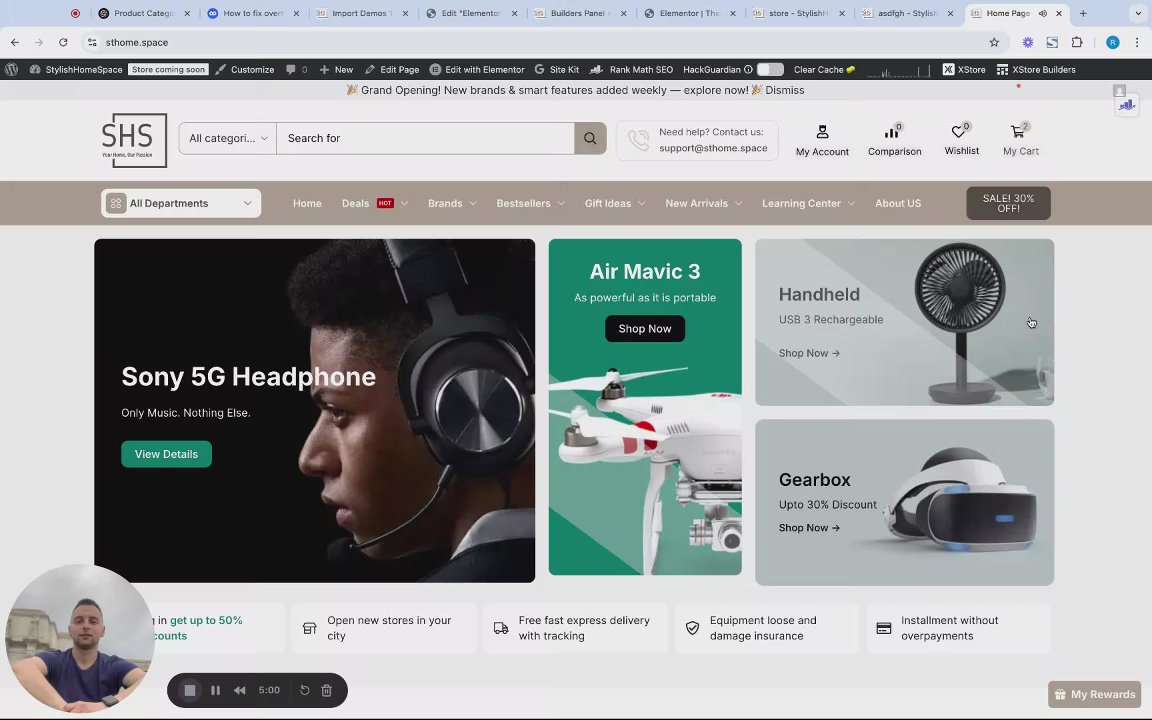
Task: Dismiss the Grand Opening notice
Action: 785,90
